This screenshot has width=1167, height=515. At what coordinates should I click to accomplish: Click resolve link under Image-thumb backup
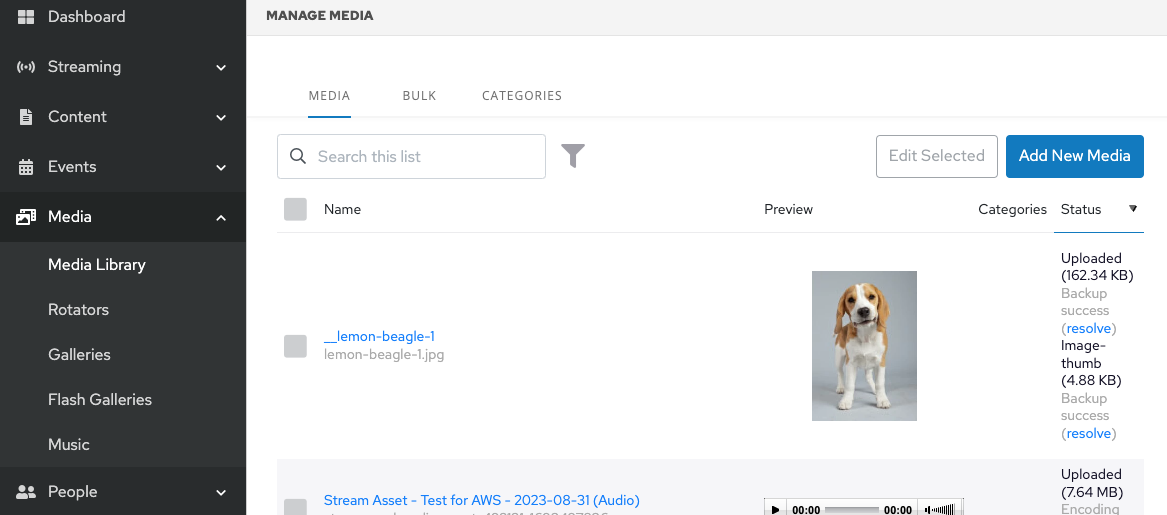coord(1089,433)
